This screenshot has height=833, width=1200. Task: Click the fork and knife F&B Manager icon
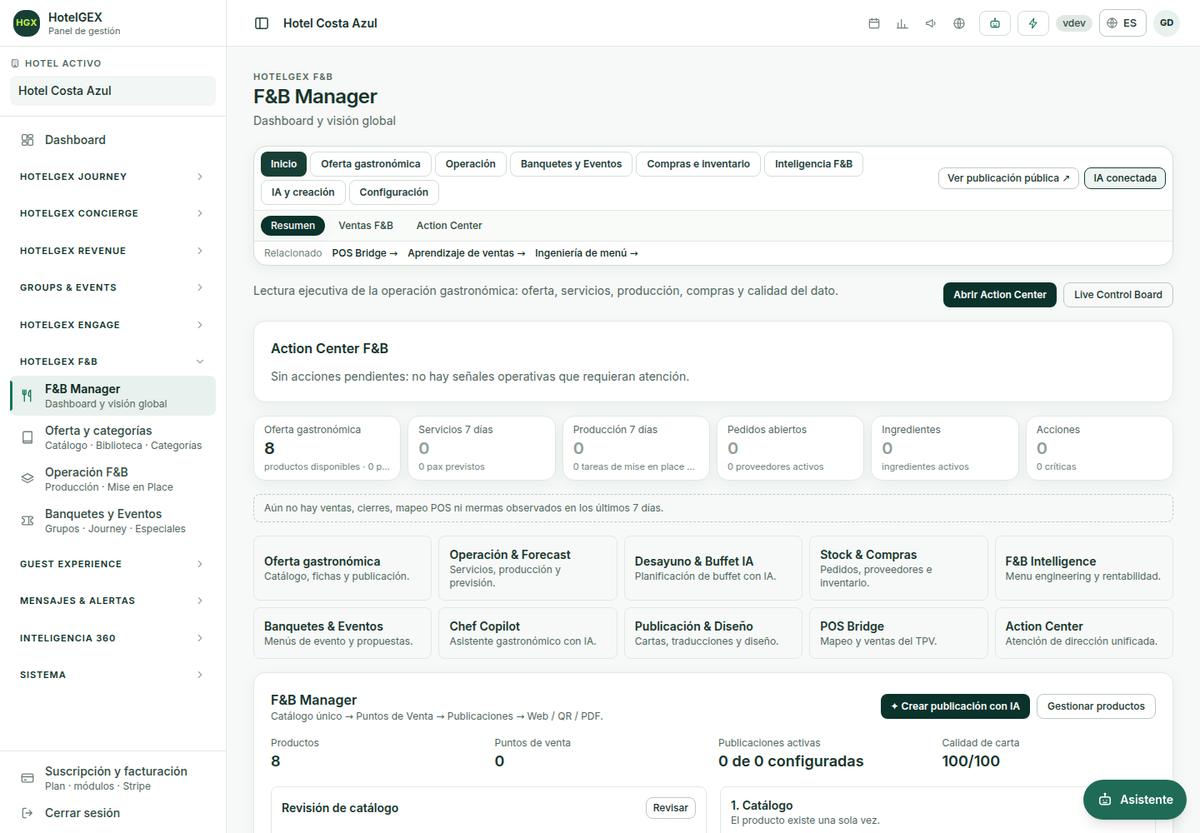28,395
